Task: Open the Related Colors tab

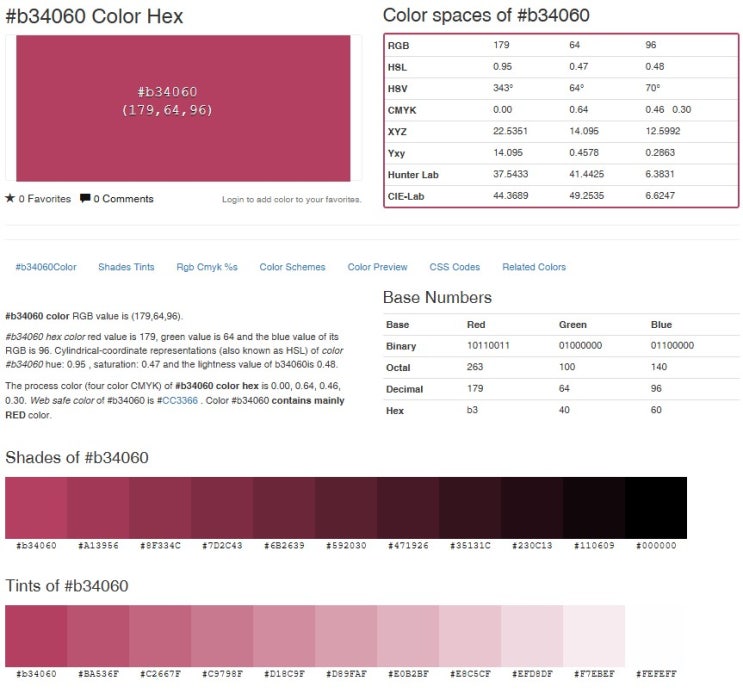Action: click(x=534, y=267)
